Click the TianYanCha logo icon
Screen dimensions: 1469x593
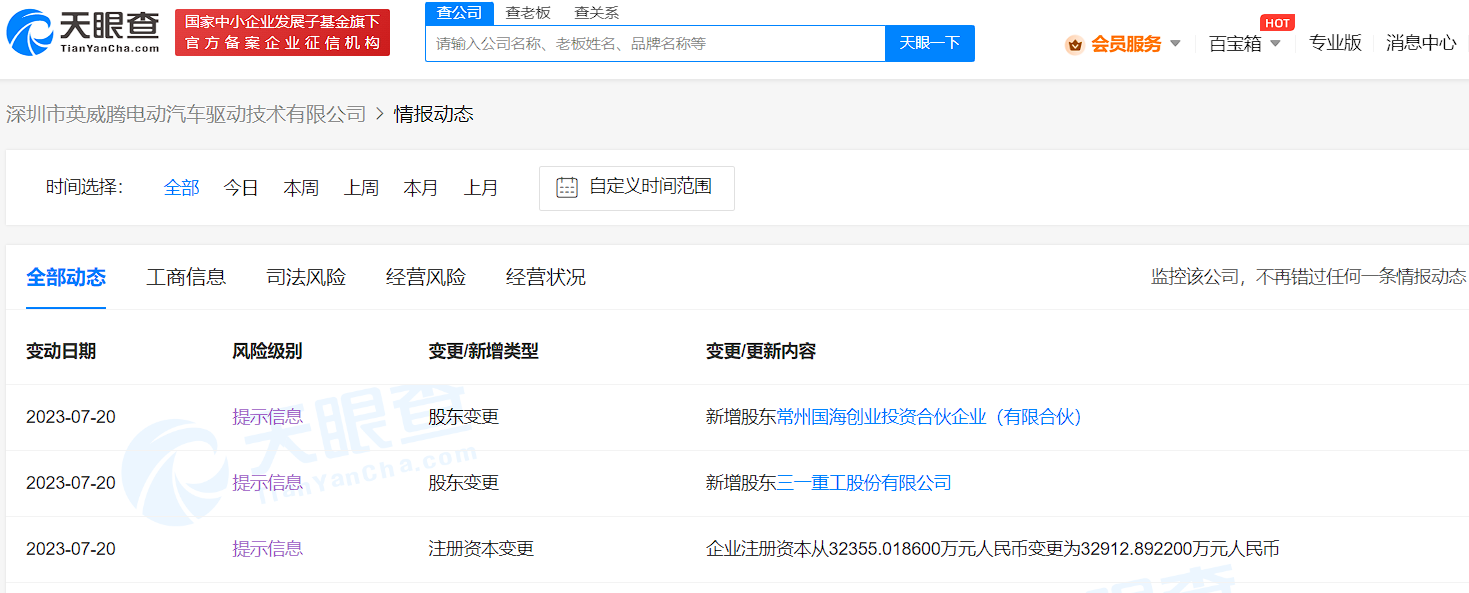point(30,32)
